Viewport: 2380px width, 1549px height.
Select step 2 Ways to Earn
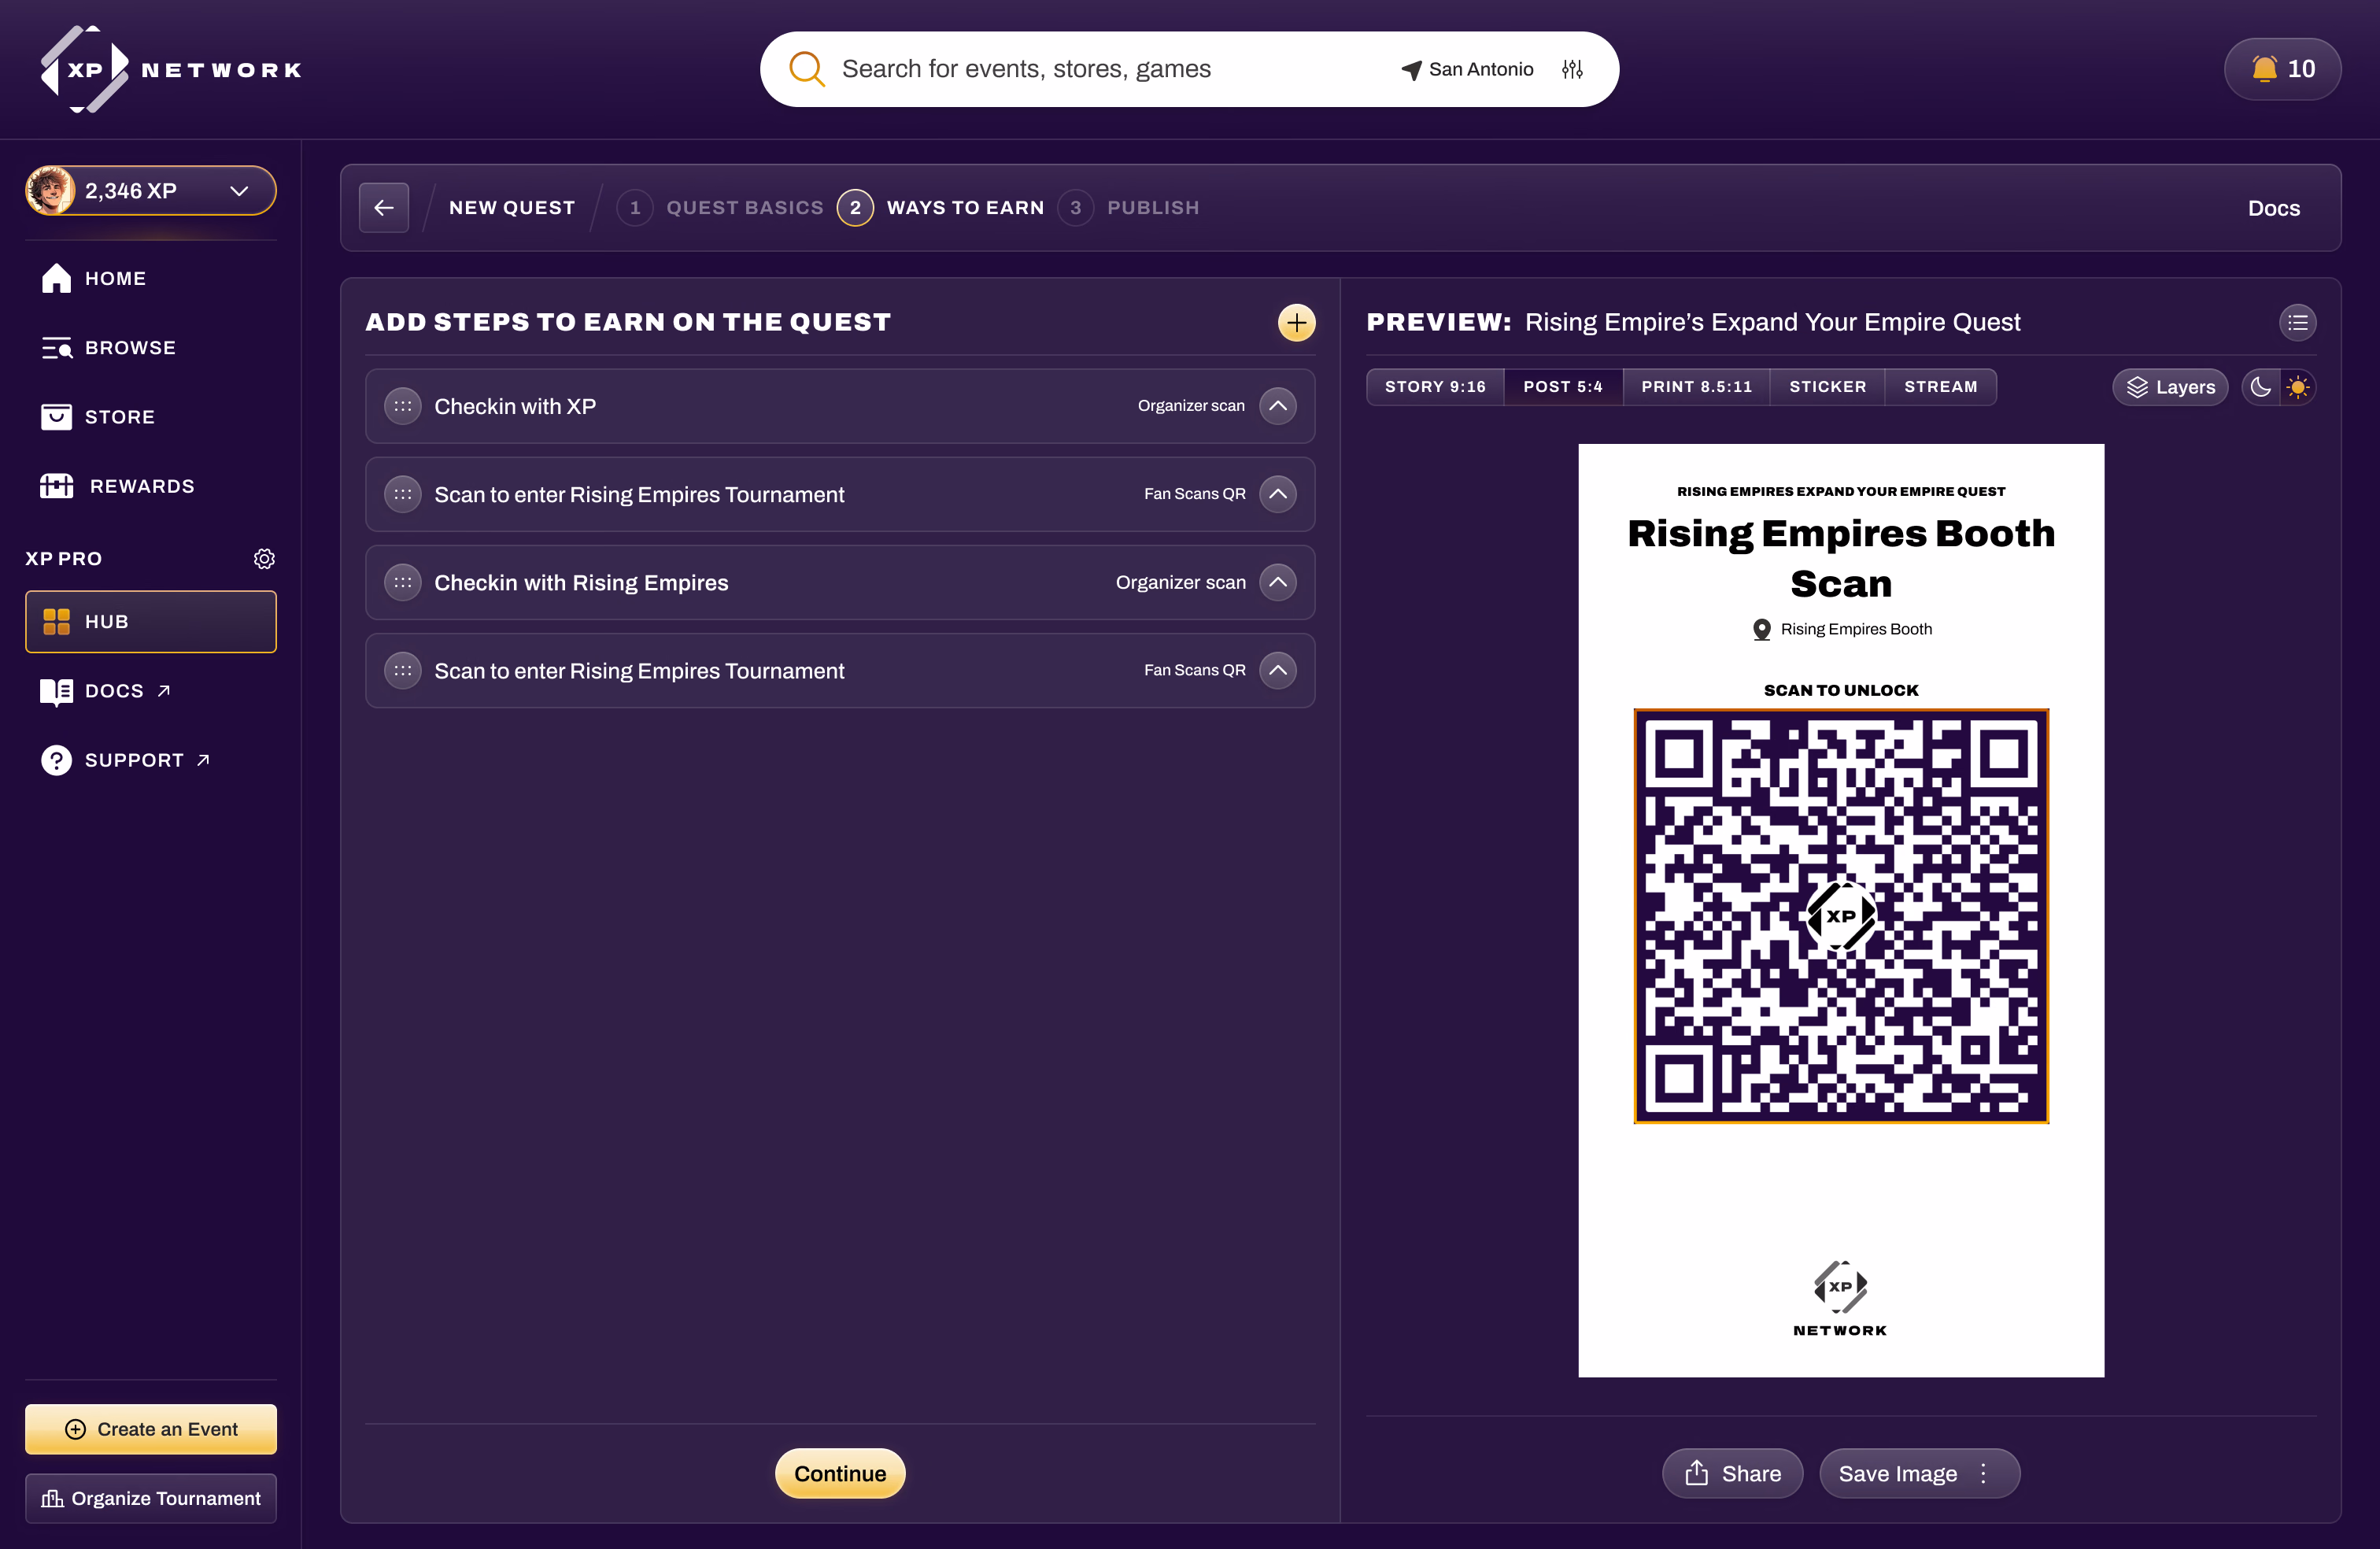point(941,207)
